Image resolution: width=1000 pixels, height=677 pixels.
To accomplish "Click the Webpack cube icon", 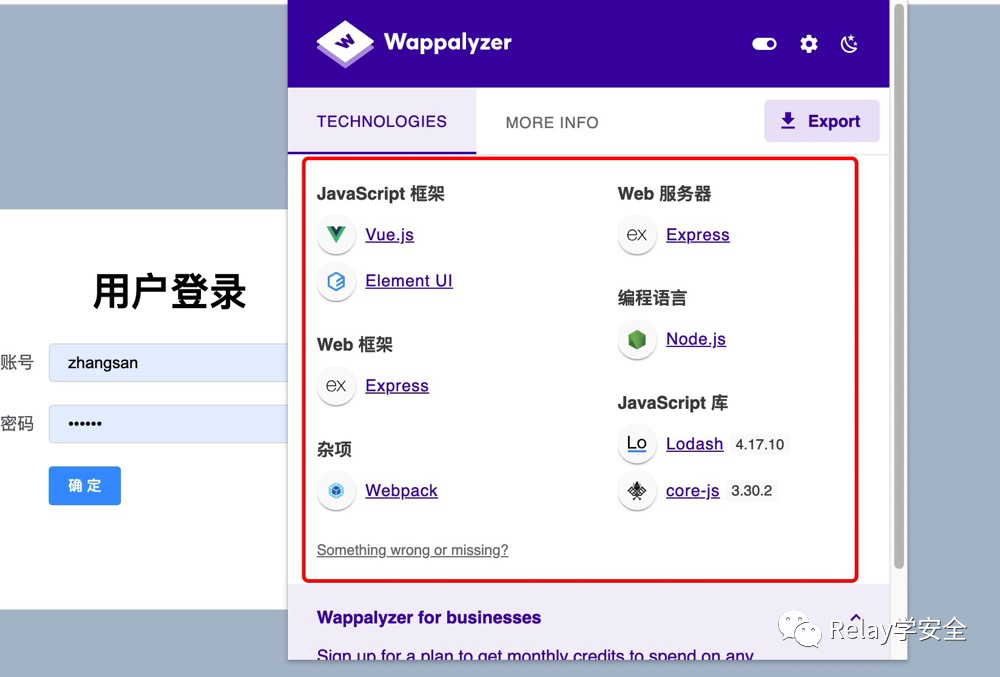I will click(336, 490).
